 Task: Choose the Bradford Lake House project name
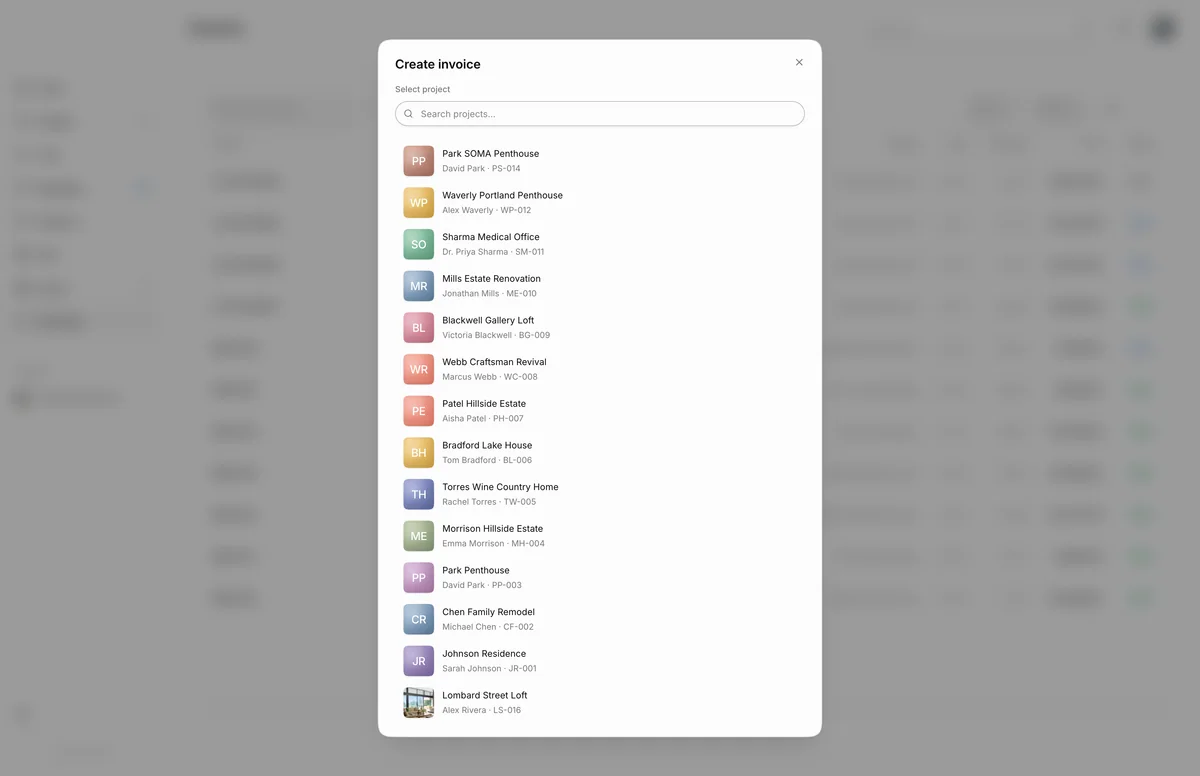tap(487, 445)
